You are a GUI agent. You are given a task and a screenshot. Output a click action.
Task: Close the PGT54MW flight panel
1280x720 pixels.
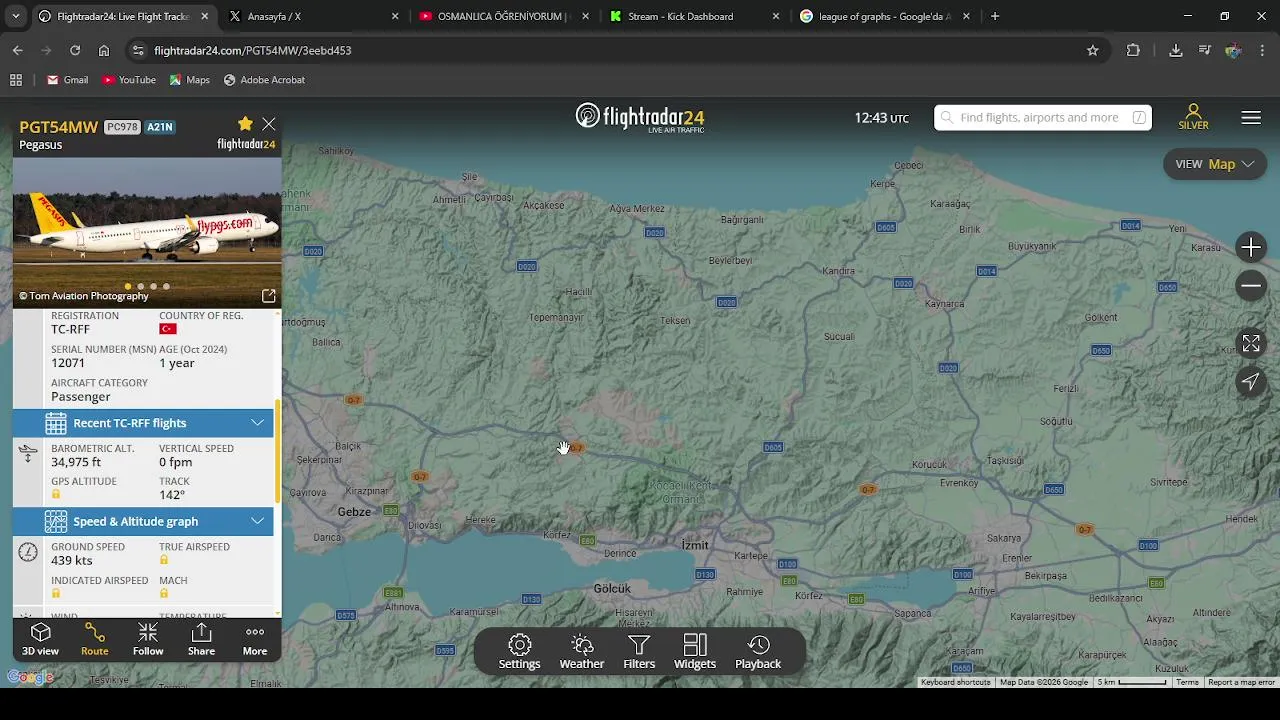[x=269, y=124]
